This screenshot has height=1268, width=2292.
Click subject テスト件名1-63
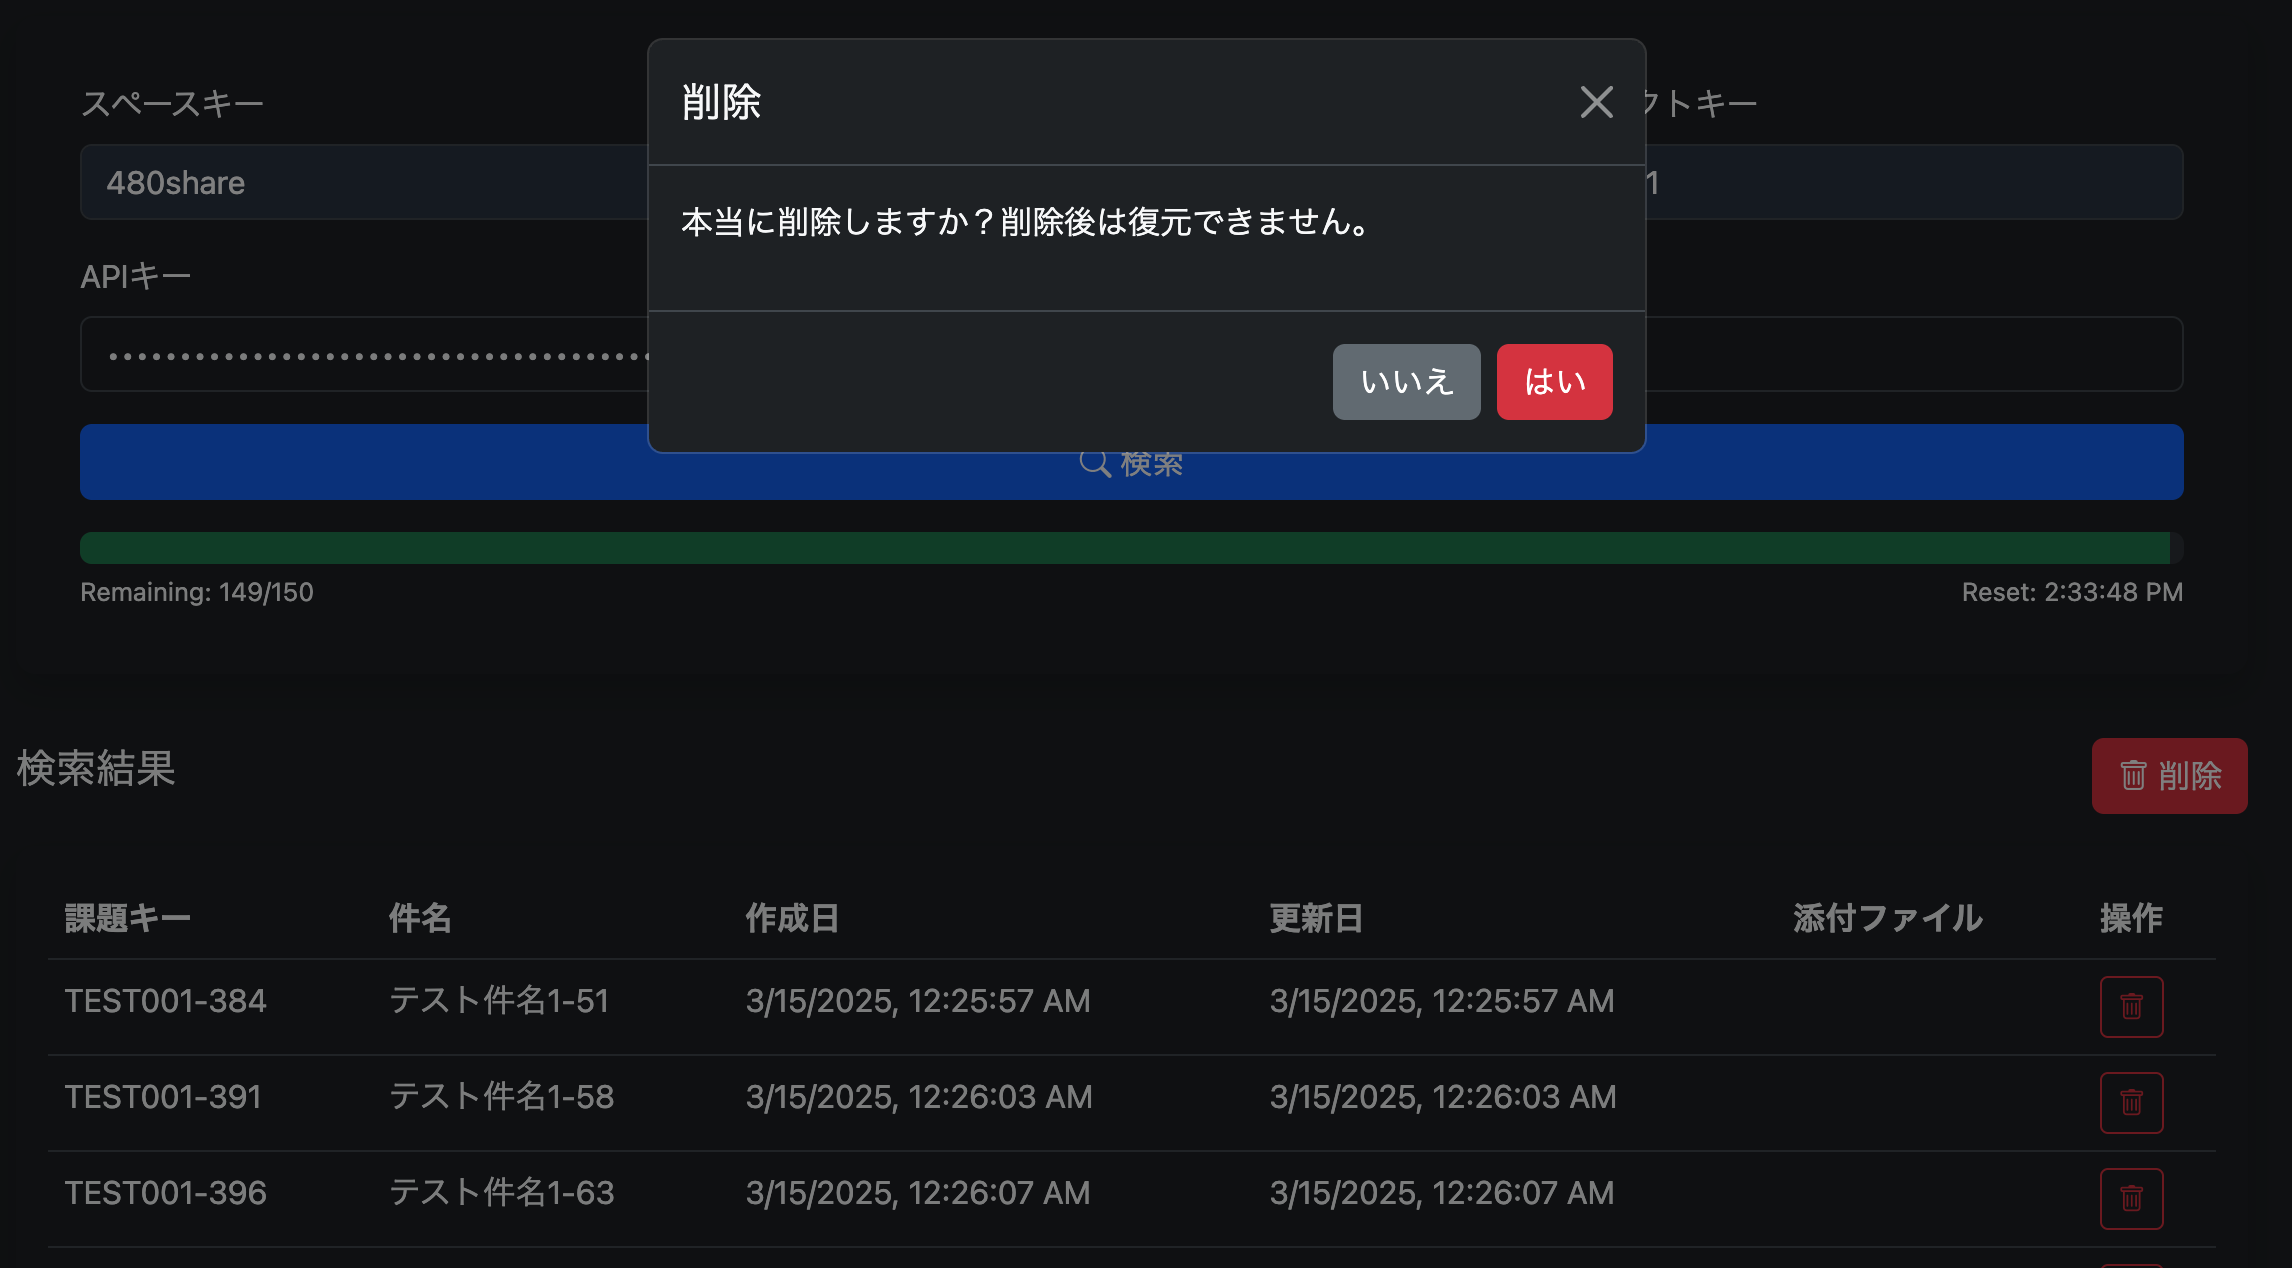coord(501,1193)
